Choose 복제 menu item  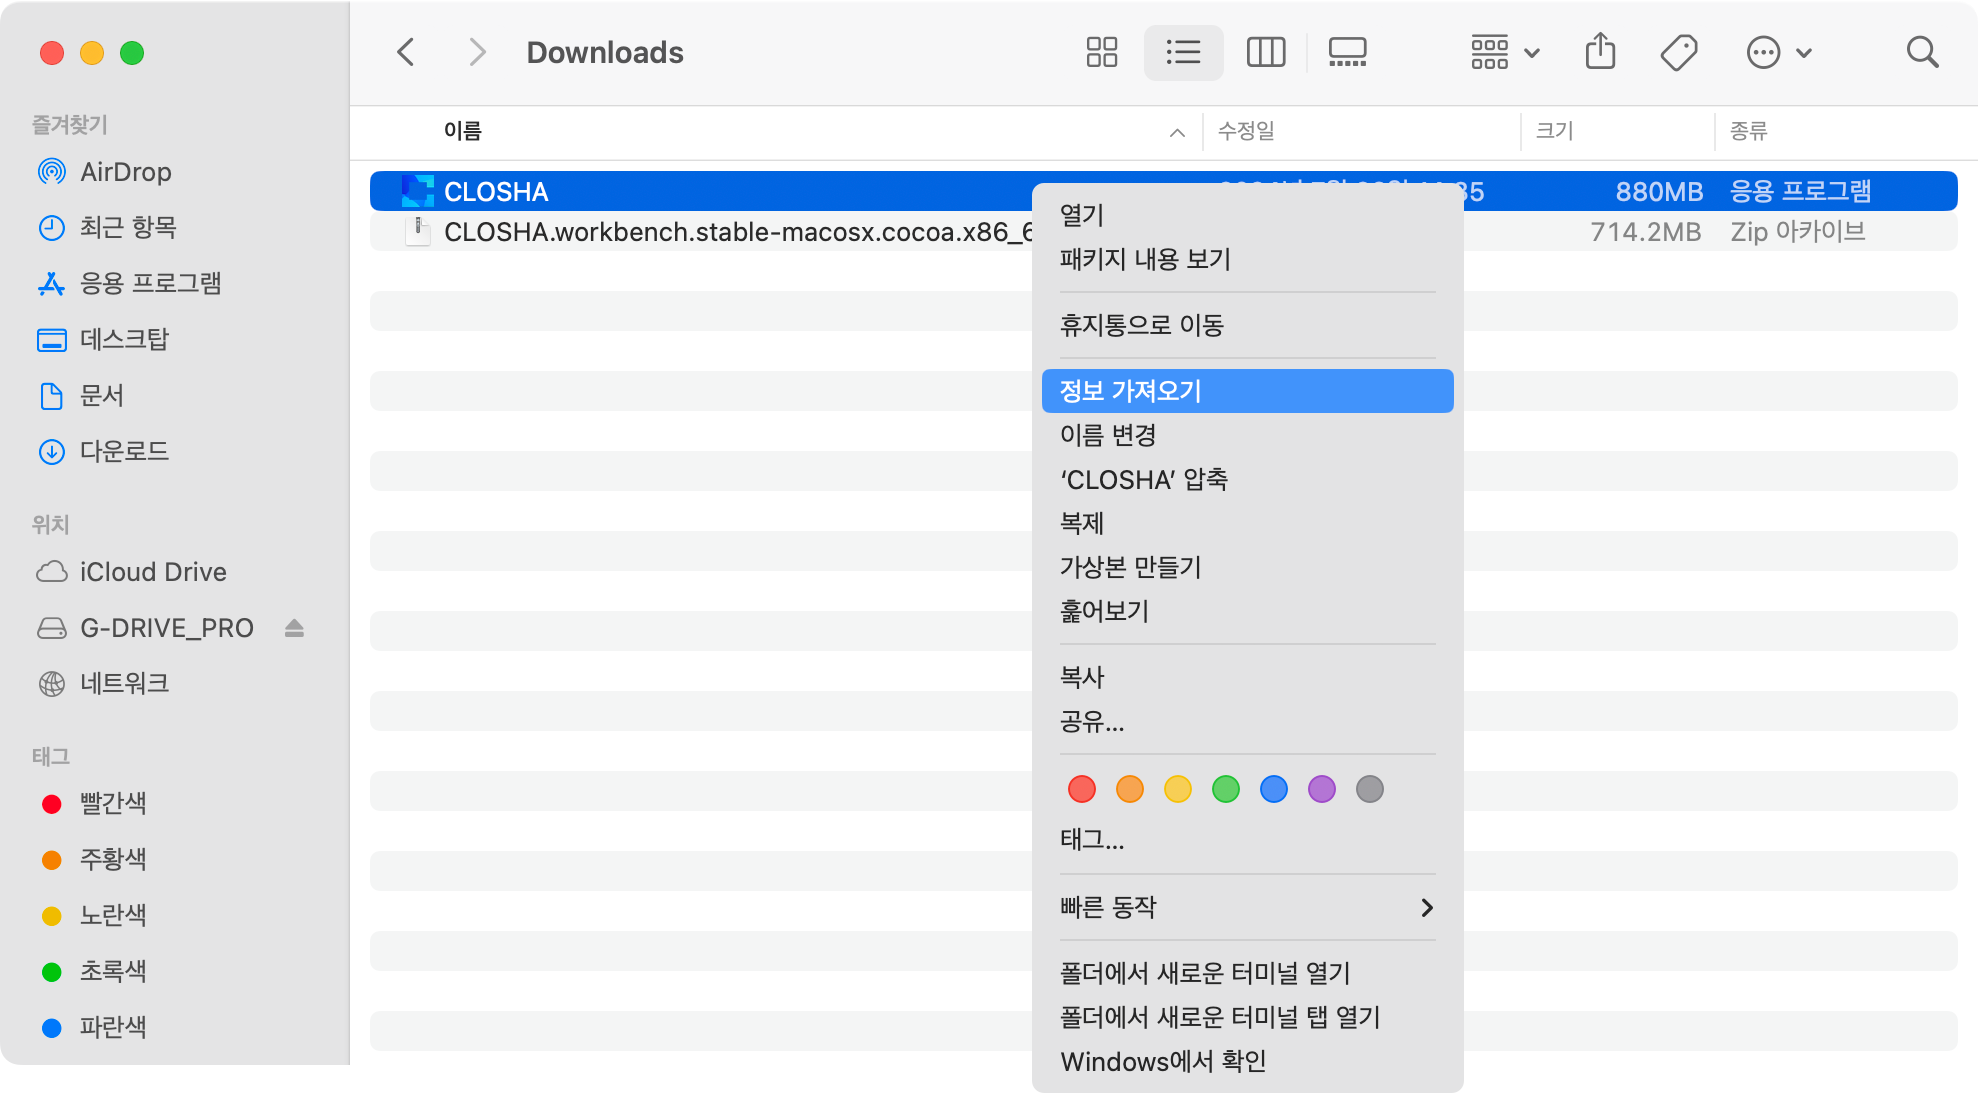pos(1247,523)
